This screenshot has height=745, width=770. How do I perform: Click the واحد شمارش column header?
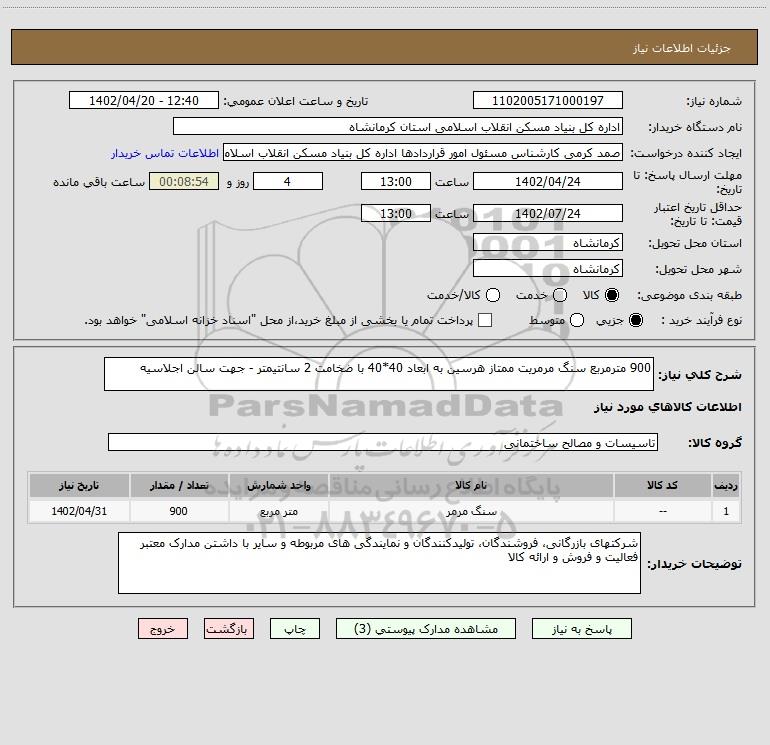[x=278, y=485]
